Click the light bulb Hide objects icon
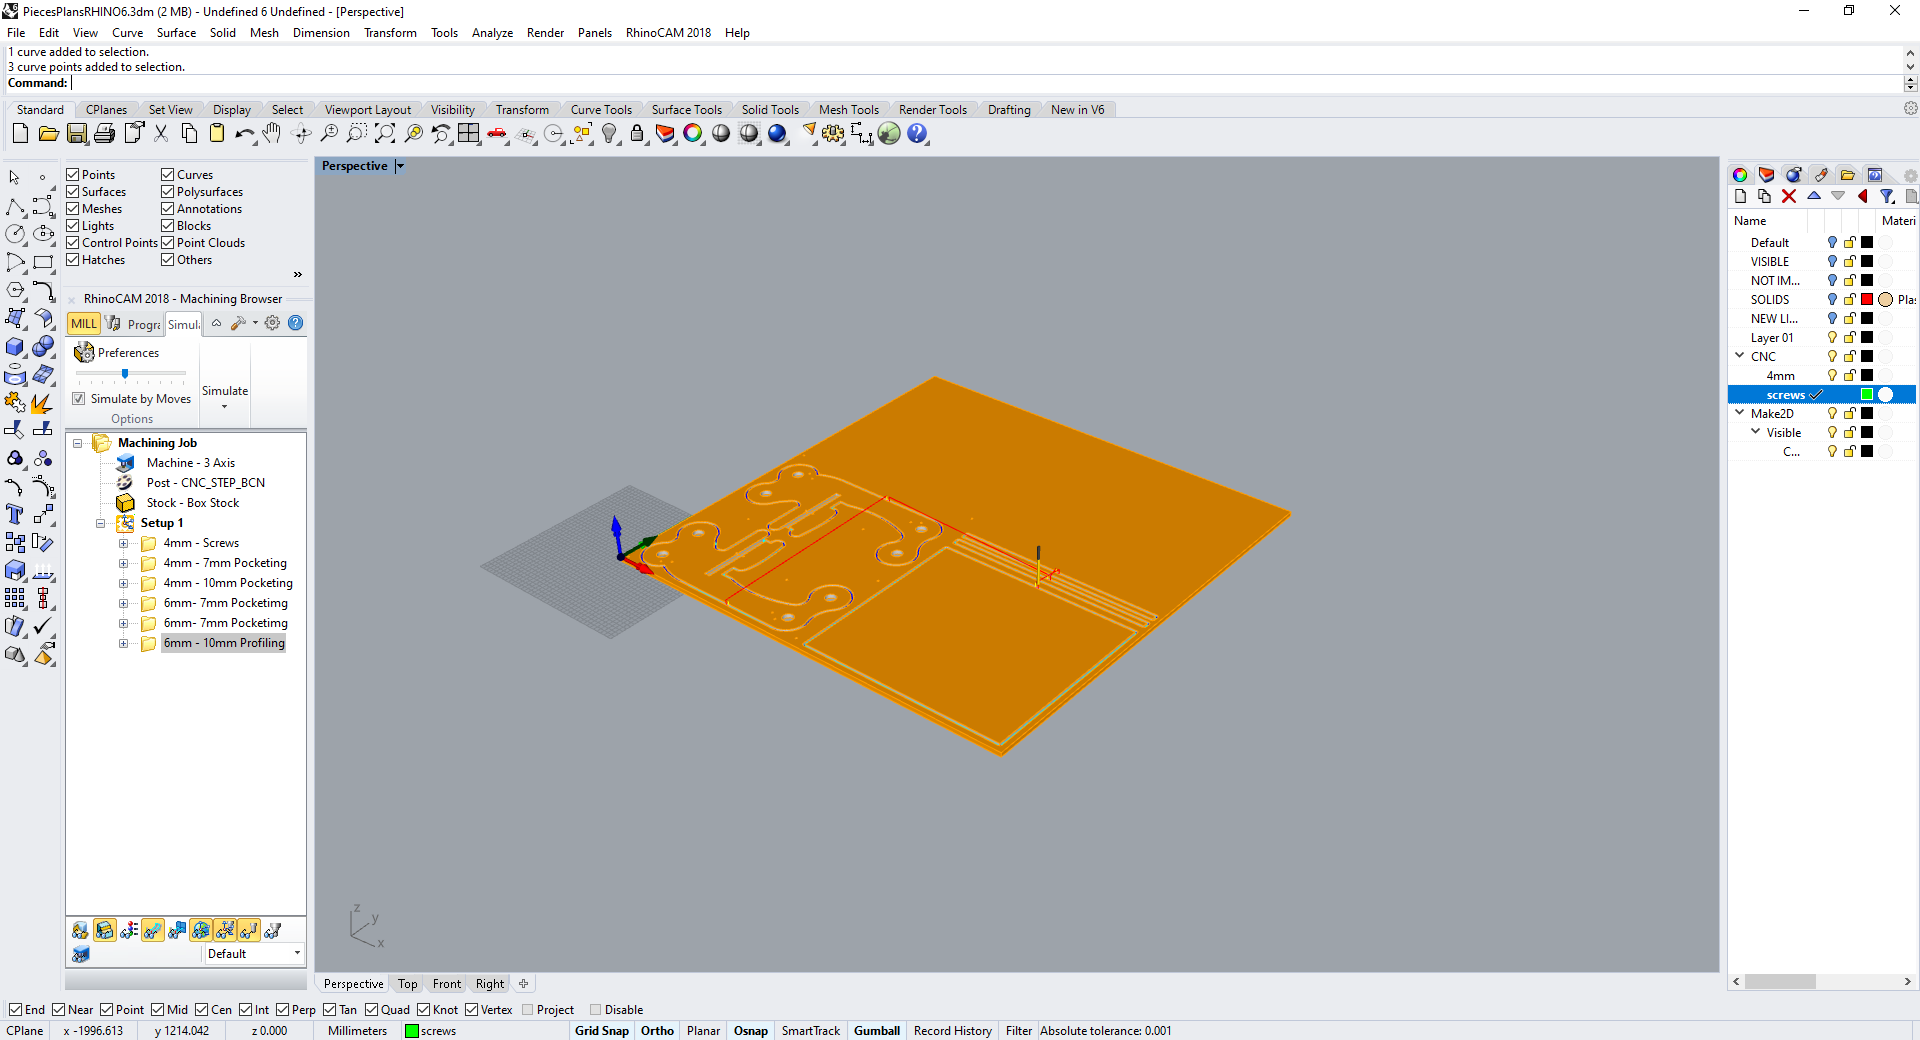 [x=609, y=133]
